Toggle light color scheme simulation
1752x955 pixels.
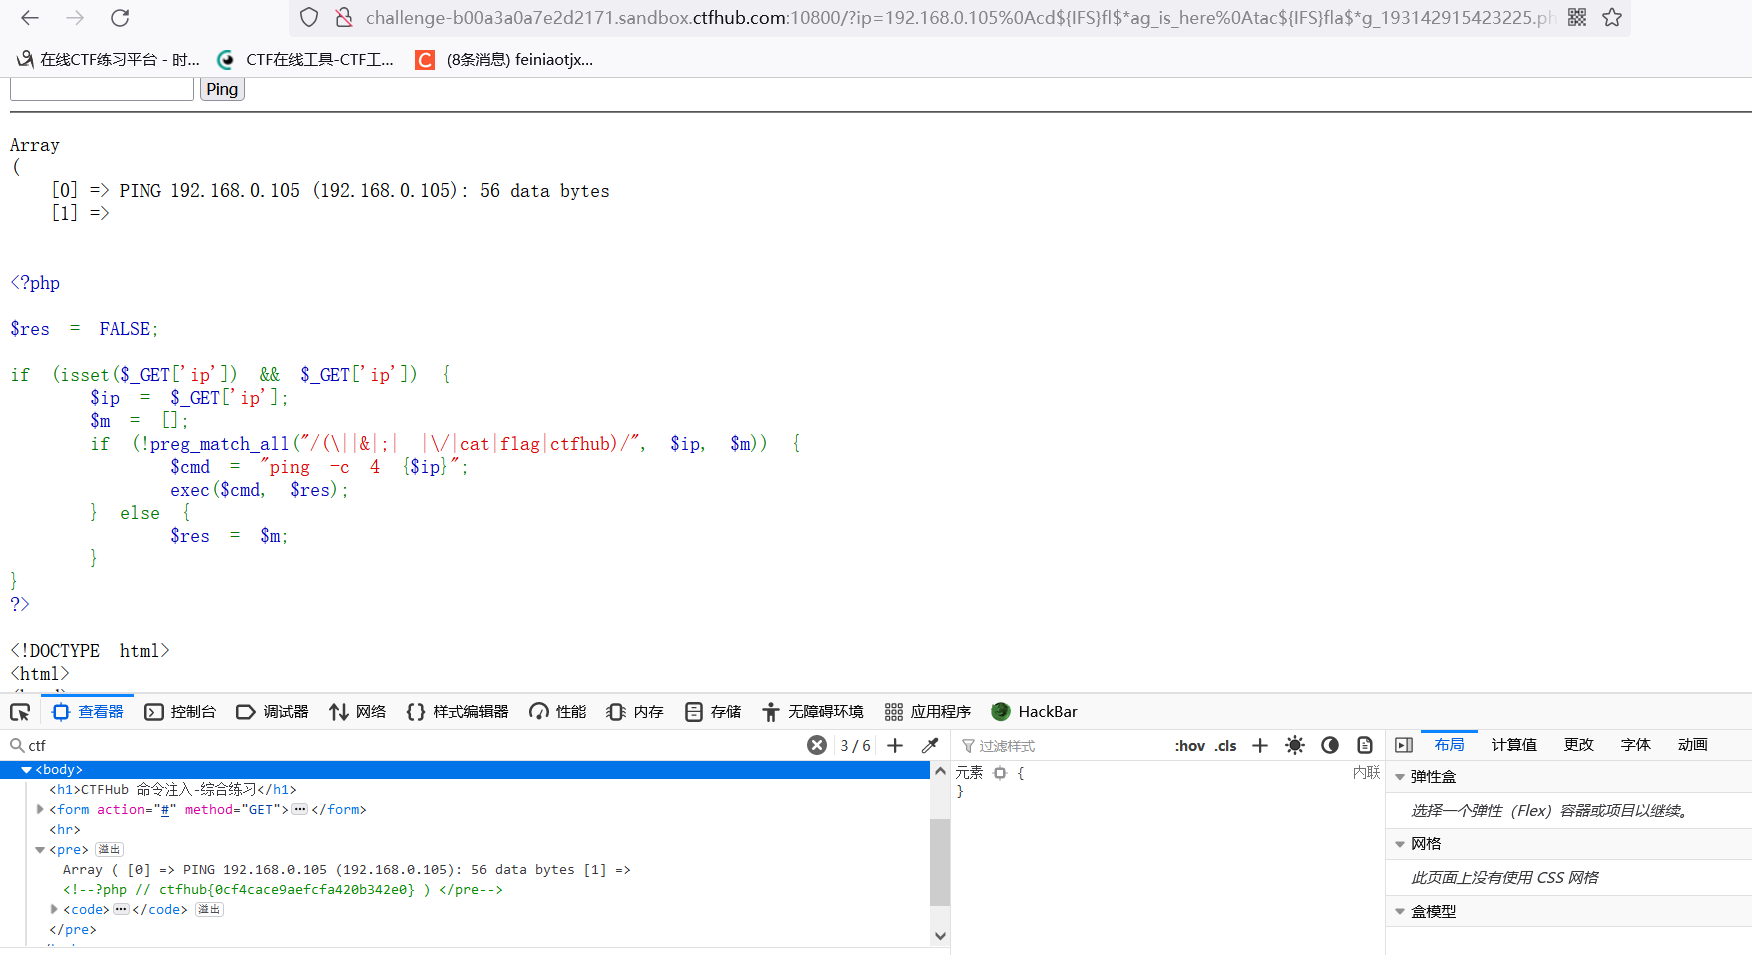pyautogui.click(x=1295, y=745)
